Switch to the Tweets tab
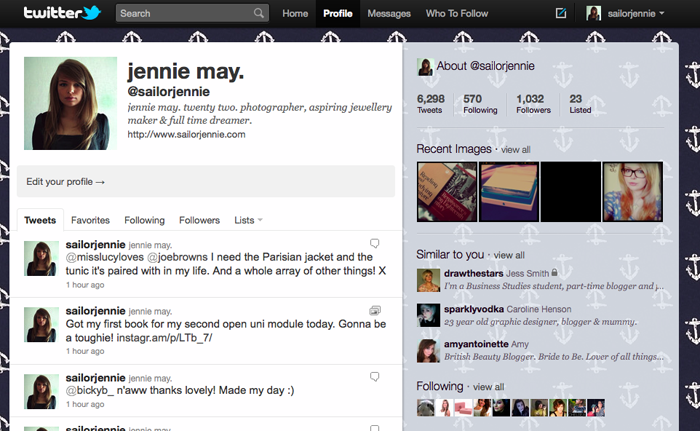The height and width of the screenshot is (431, 700). [40, 220]
